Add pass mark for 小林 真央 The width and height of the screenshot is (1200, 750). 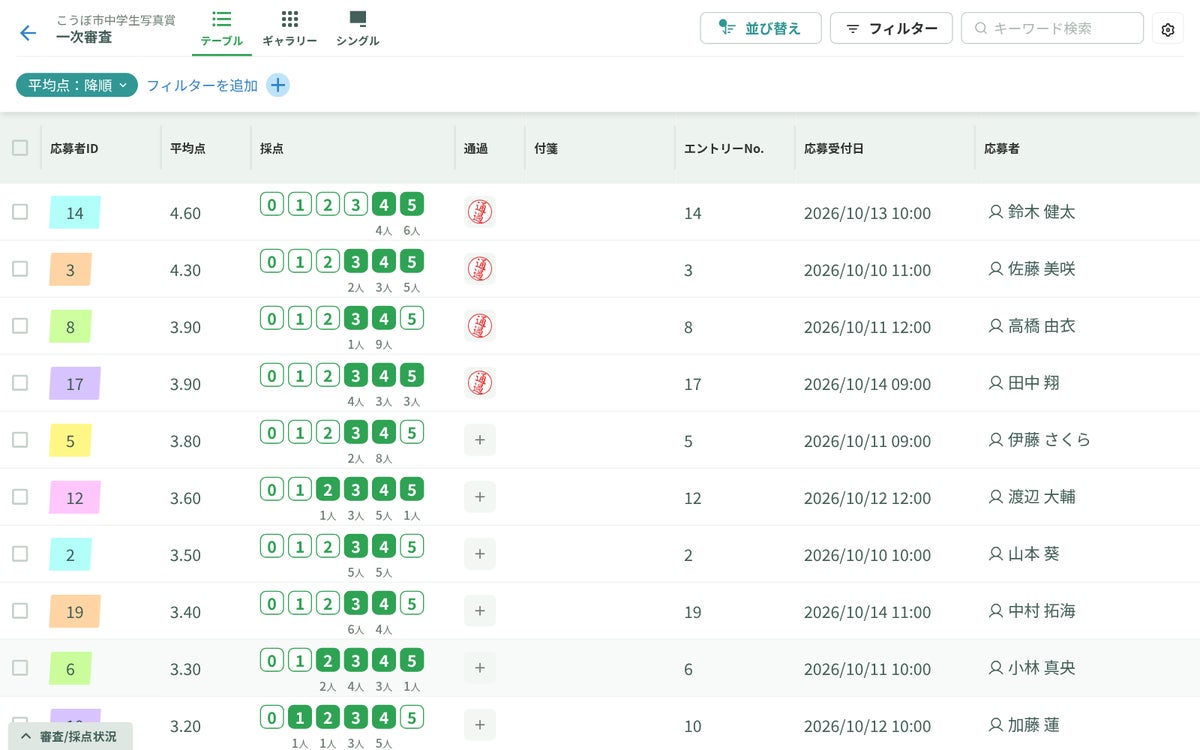click(x=480, y=668)
